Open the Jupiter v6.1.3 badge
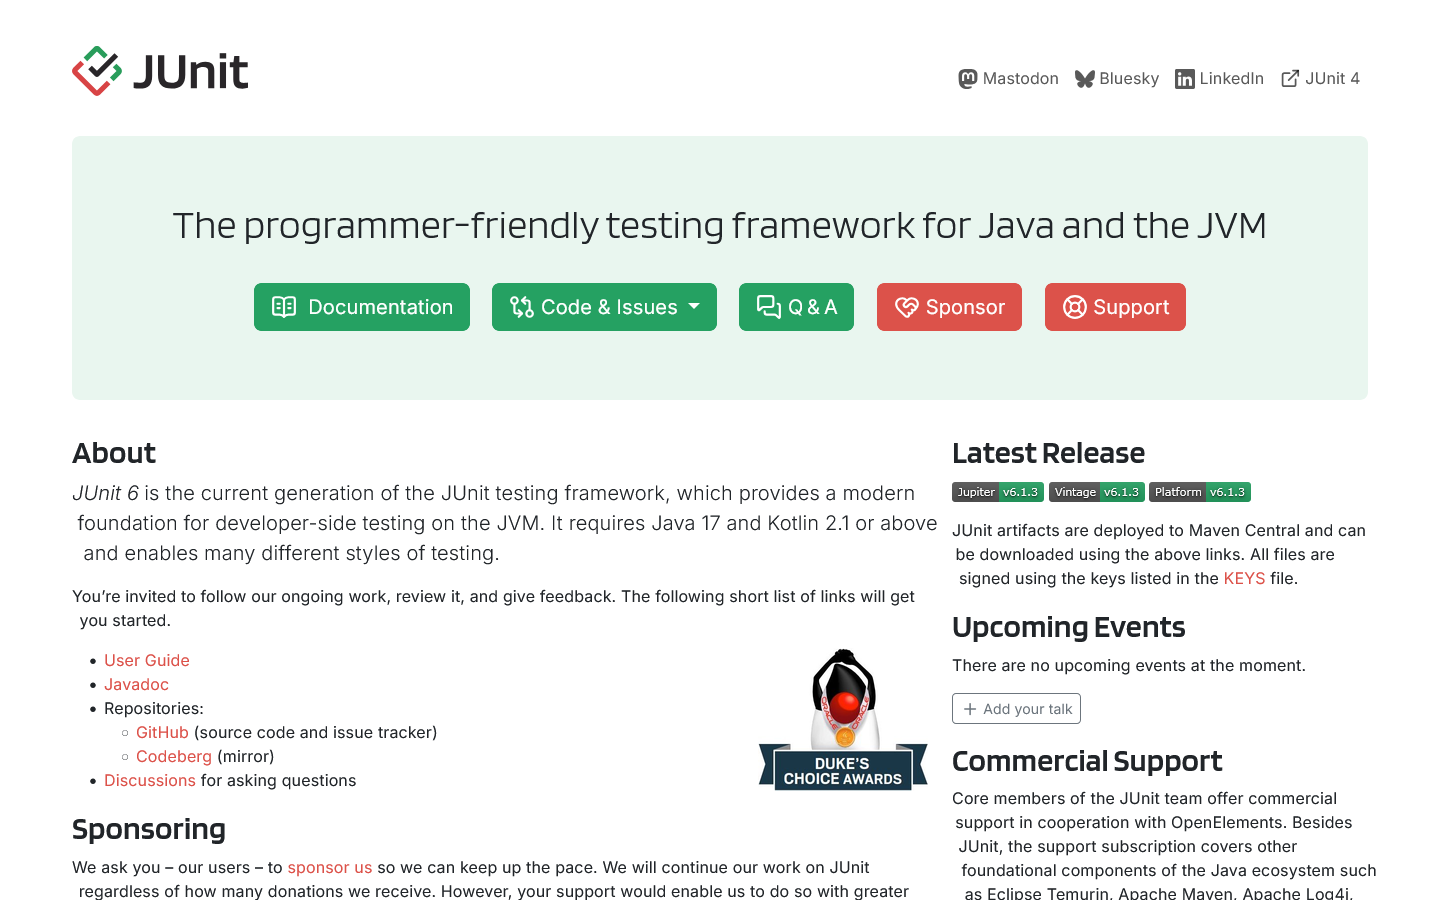The image size is (1440, 900). coord(998,492)
